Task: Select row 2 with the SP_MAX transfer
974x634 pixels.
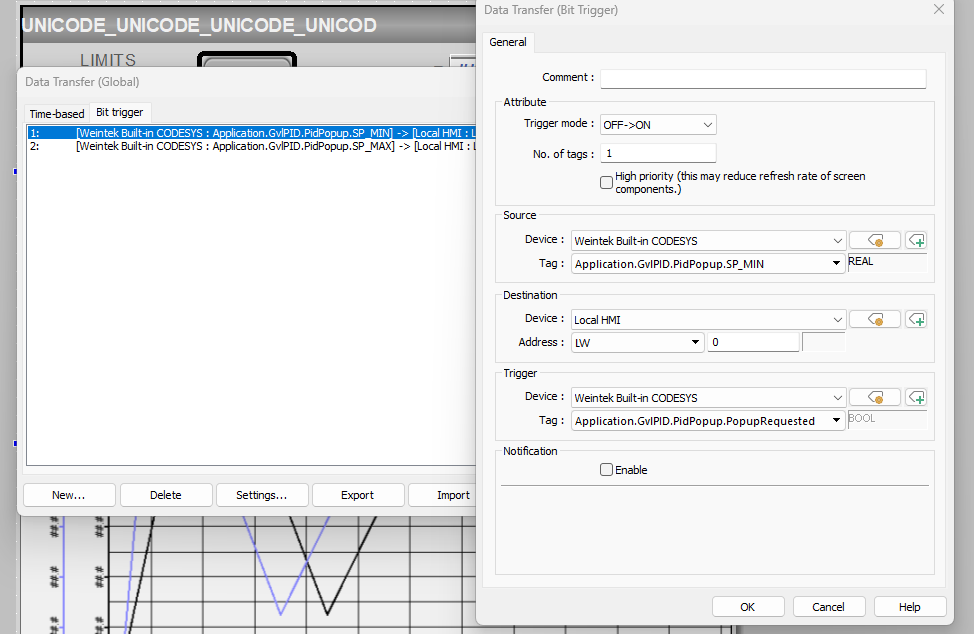Action: coord(252,147)
